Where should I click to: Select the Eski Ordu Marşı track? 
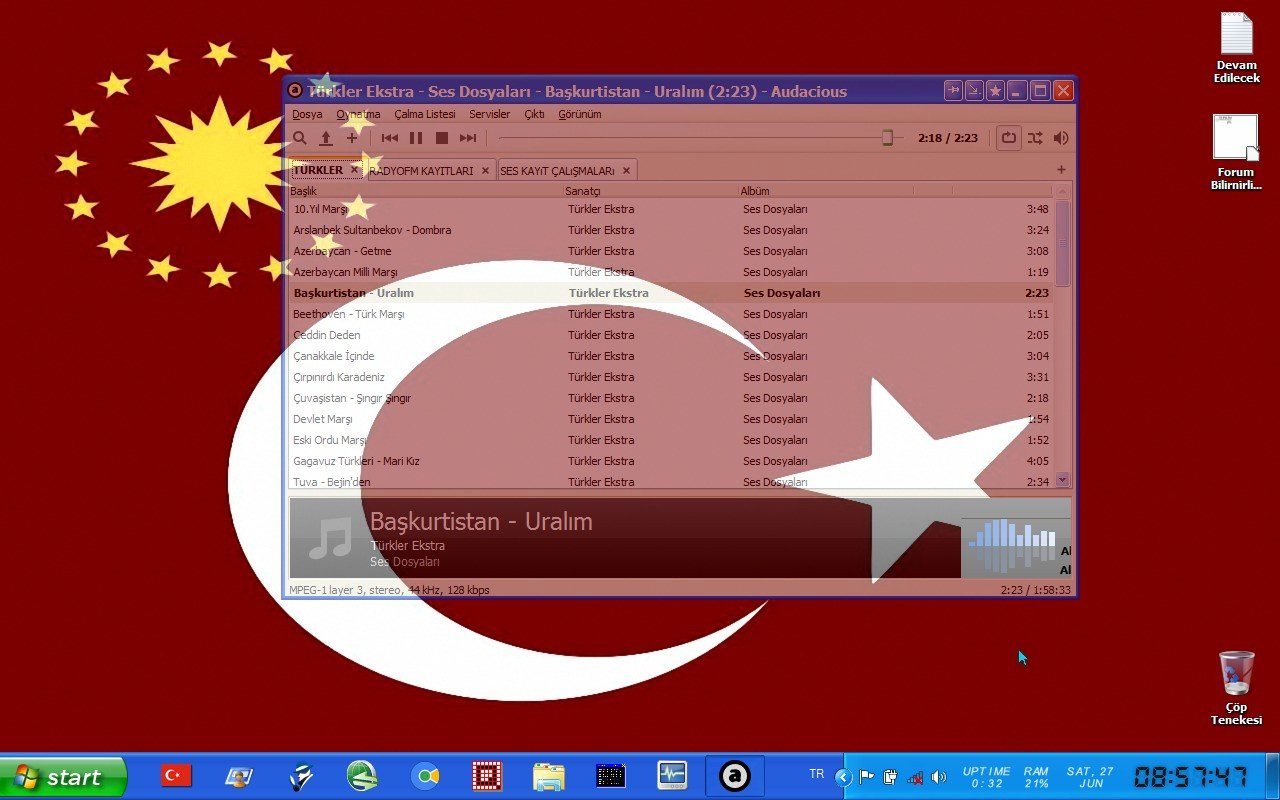(x=671, y=440)
